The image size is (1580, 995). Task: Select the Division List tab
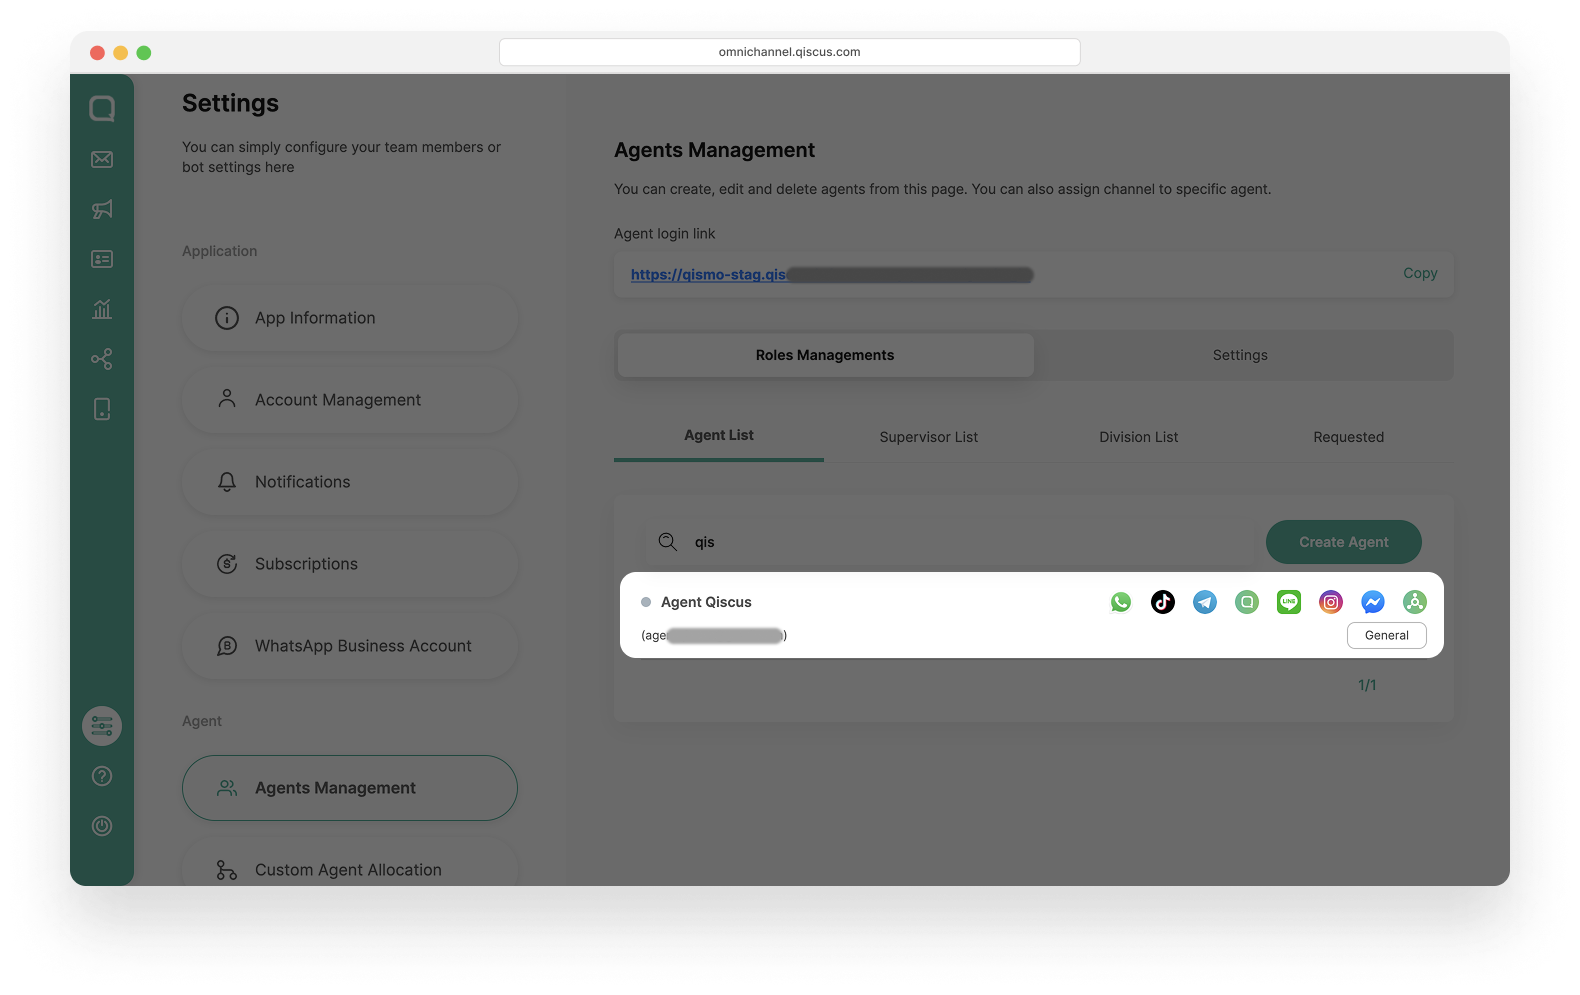coord(1139,437)
